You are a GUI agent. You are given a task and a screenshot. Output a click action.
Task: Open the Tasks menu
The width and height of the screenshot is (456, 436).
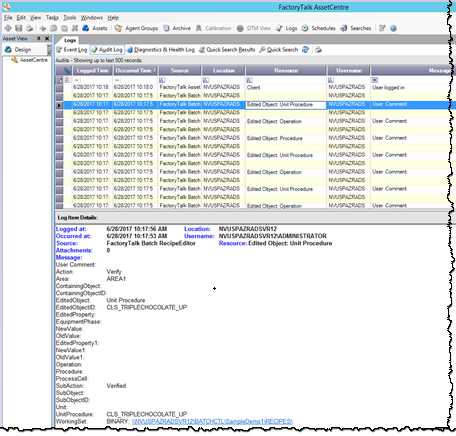pyautogui.click(x=52, y=18)
